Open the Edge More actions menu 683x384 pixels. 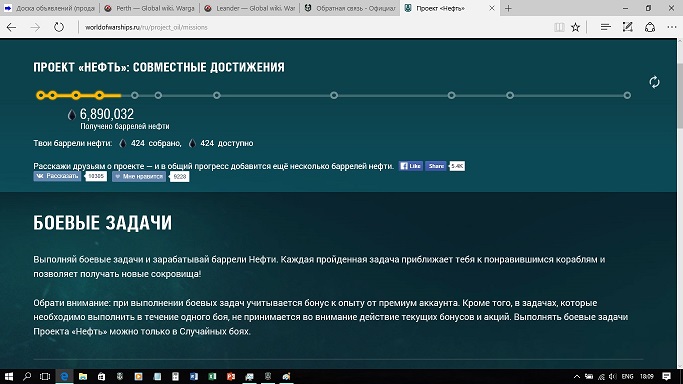click(672, 27)
